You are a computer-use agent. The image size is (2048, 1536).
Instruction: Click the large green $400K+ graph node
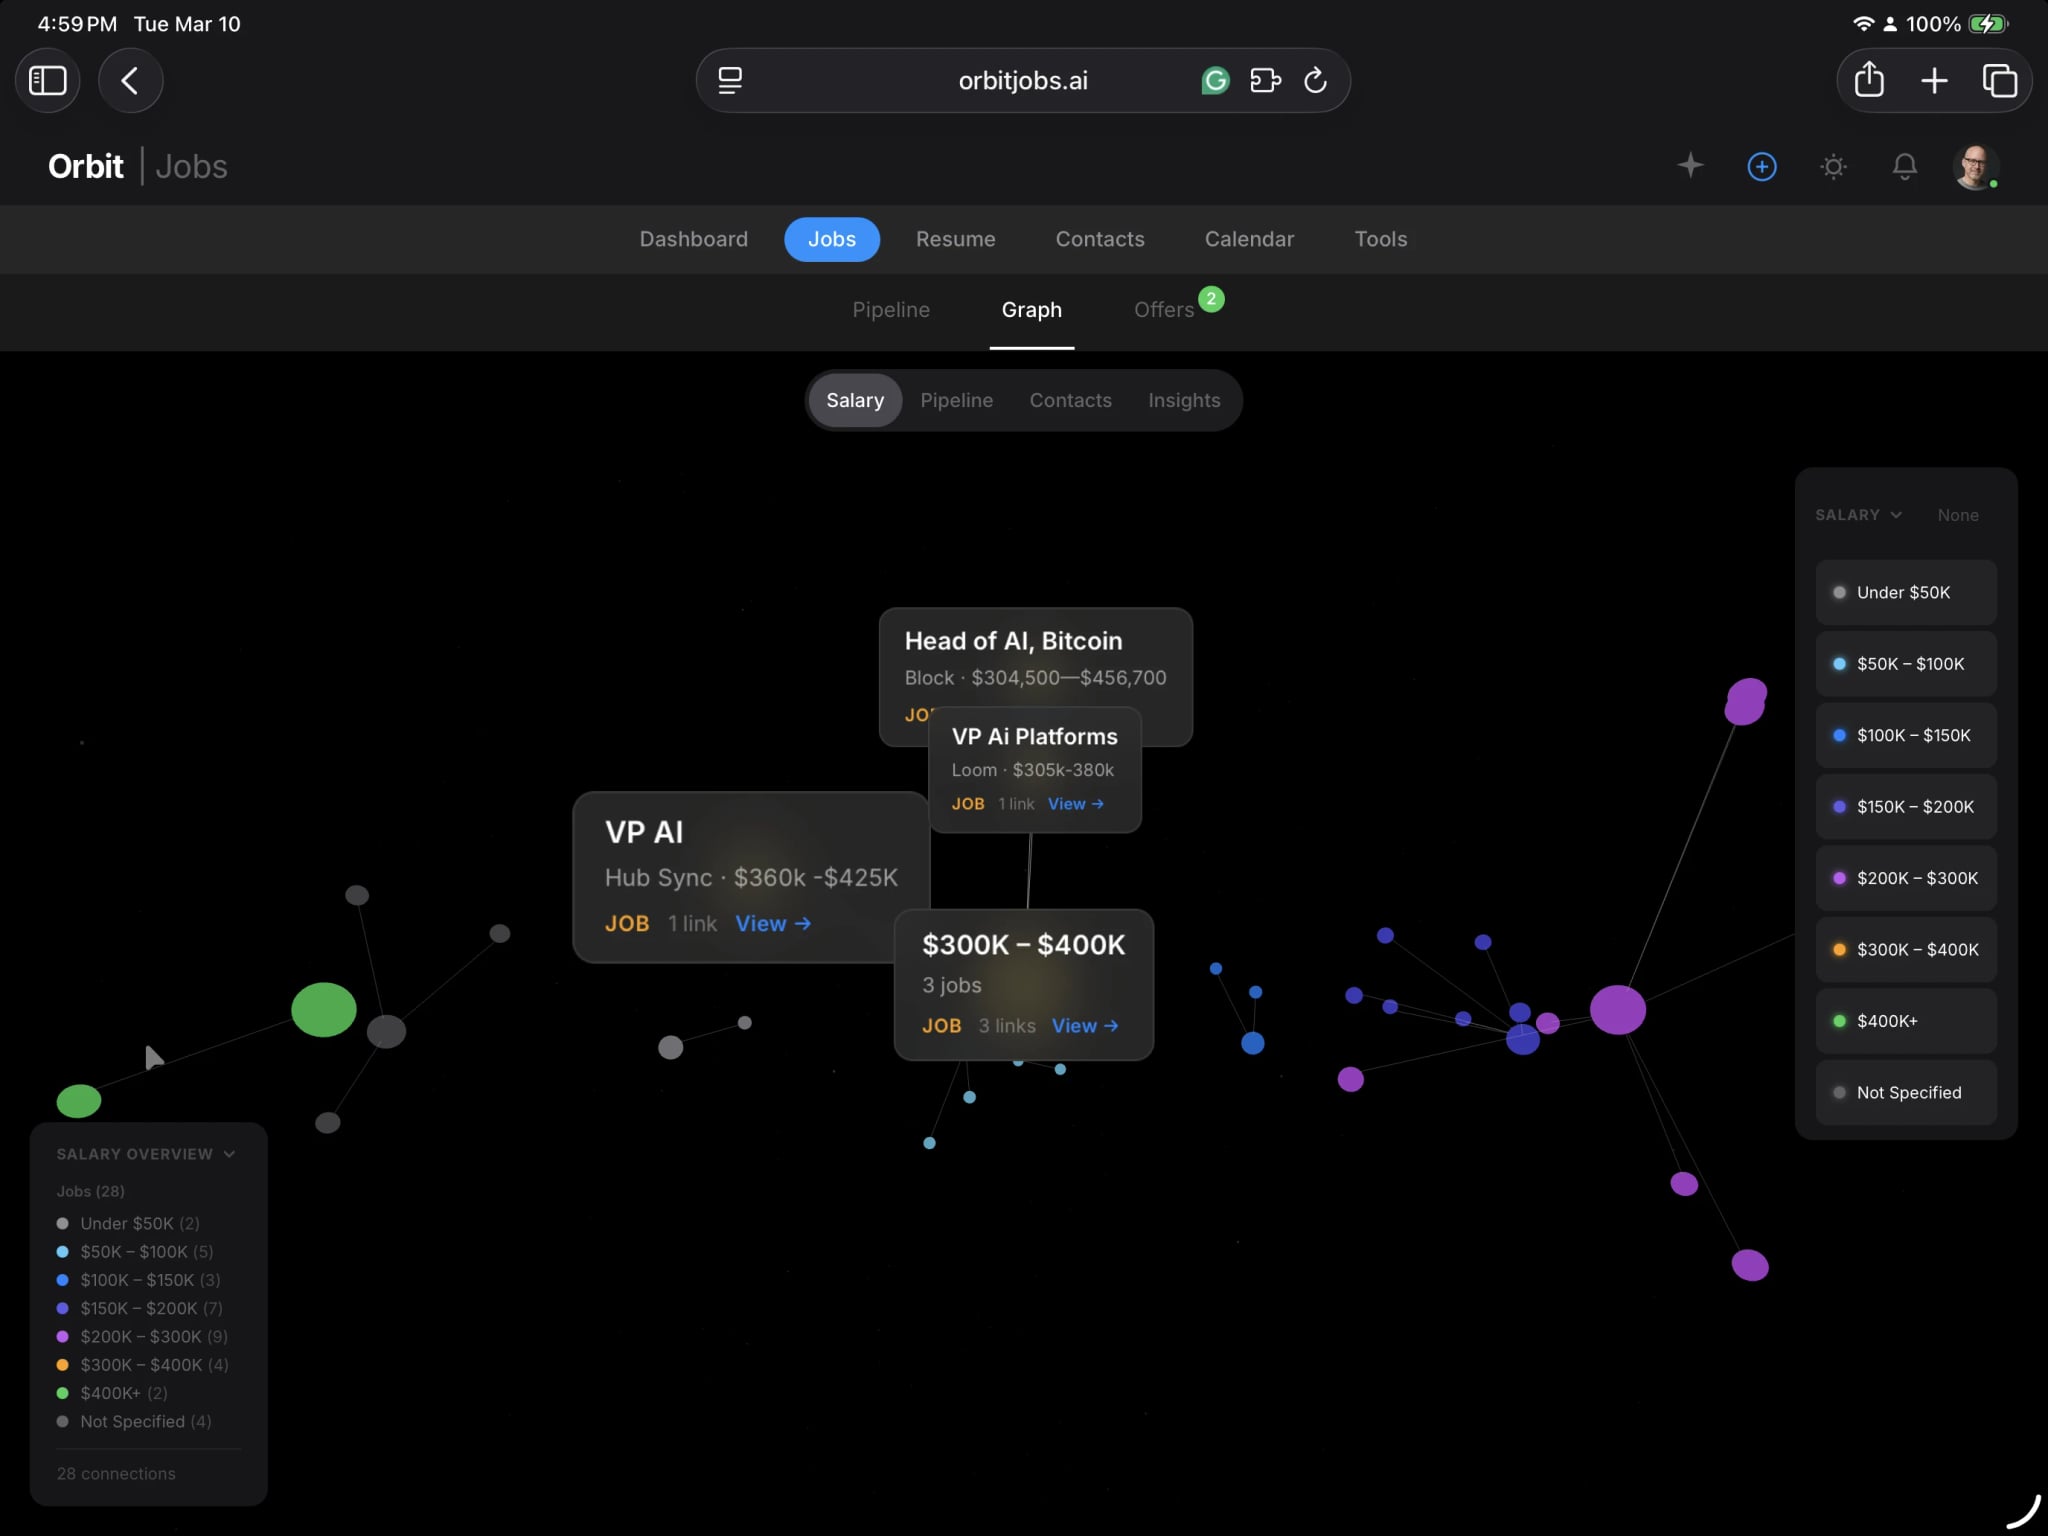323,1009
